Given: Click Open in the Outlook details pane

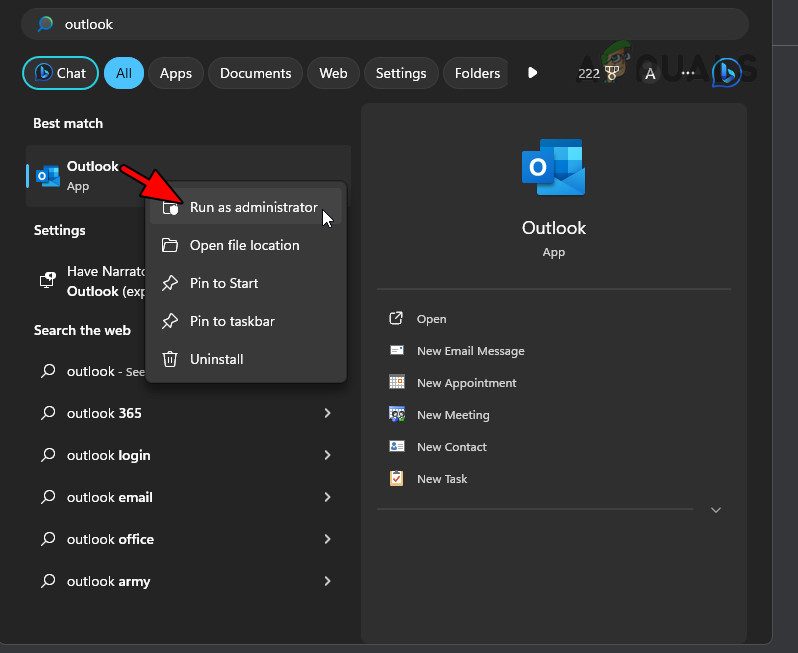Looking at the screenshot, I should [x=431, y=319].
